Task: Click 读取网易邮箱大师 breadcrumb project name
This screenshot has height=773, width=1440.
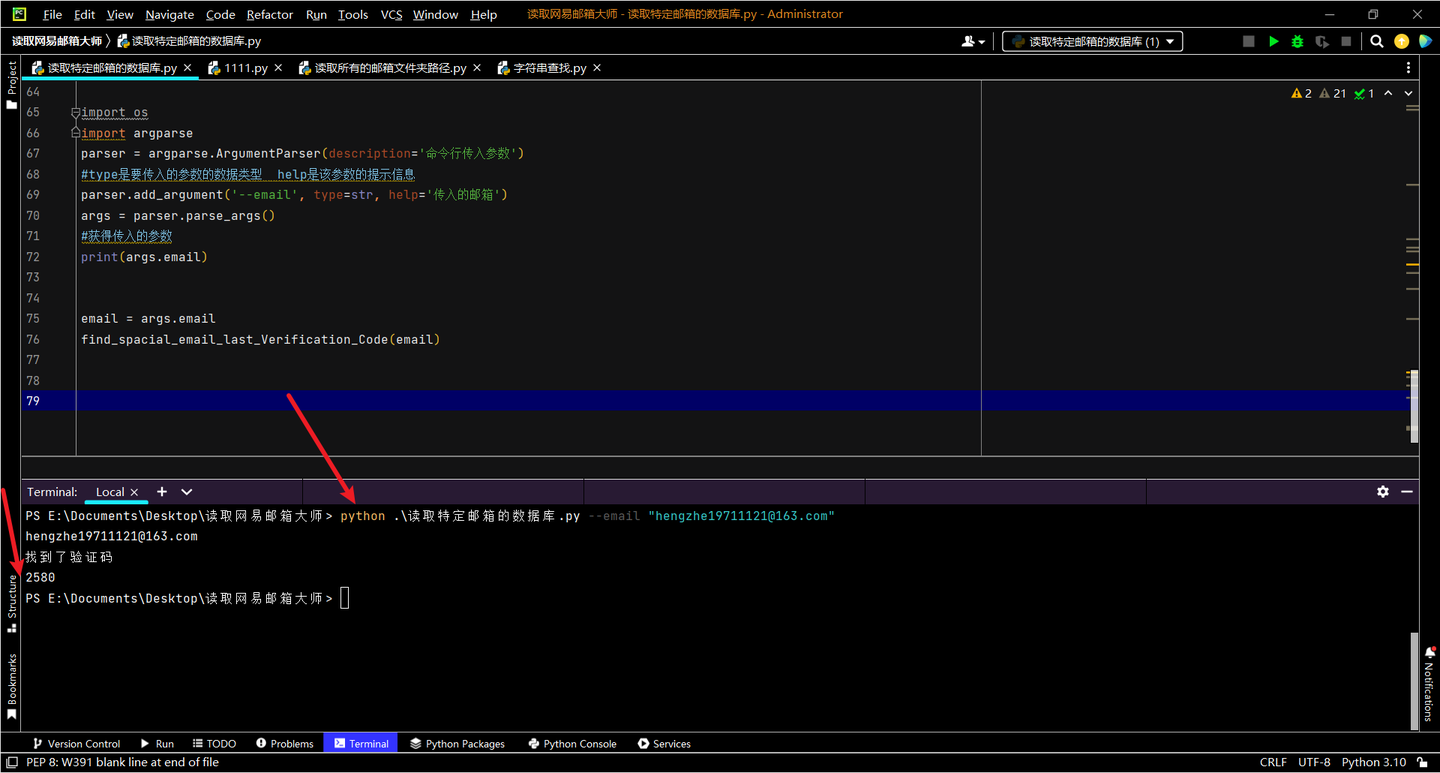Action: (x=57, y=41)
